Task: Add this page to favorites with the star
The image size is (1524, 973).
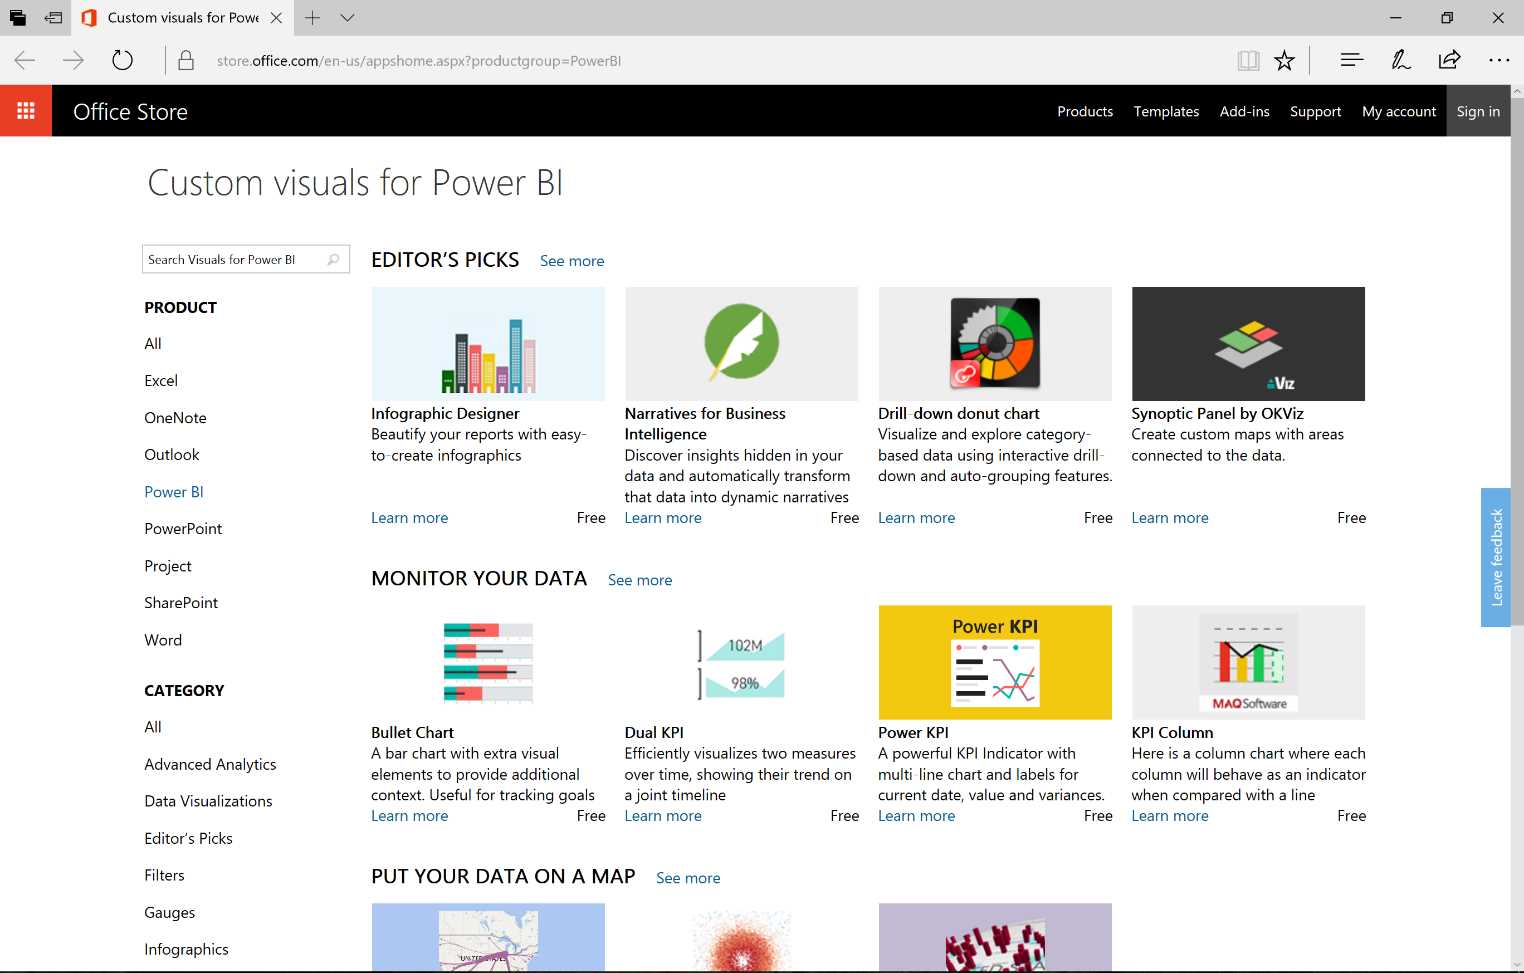Action: point(1285,60)
